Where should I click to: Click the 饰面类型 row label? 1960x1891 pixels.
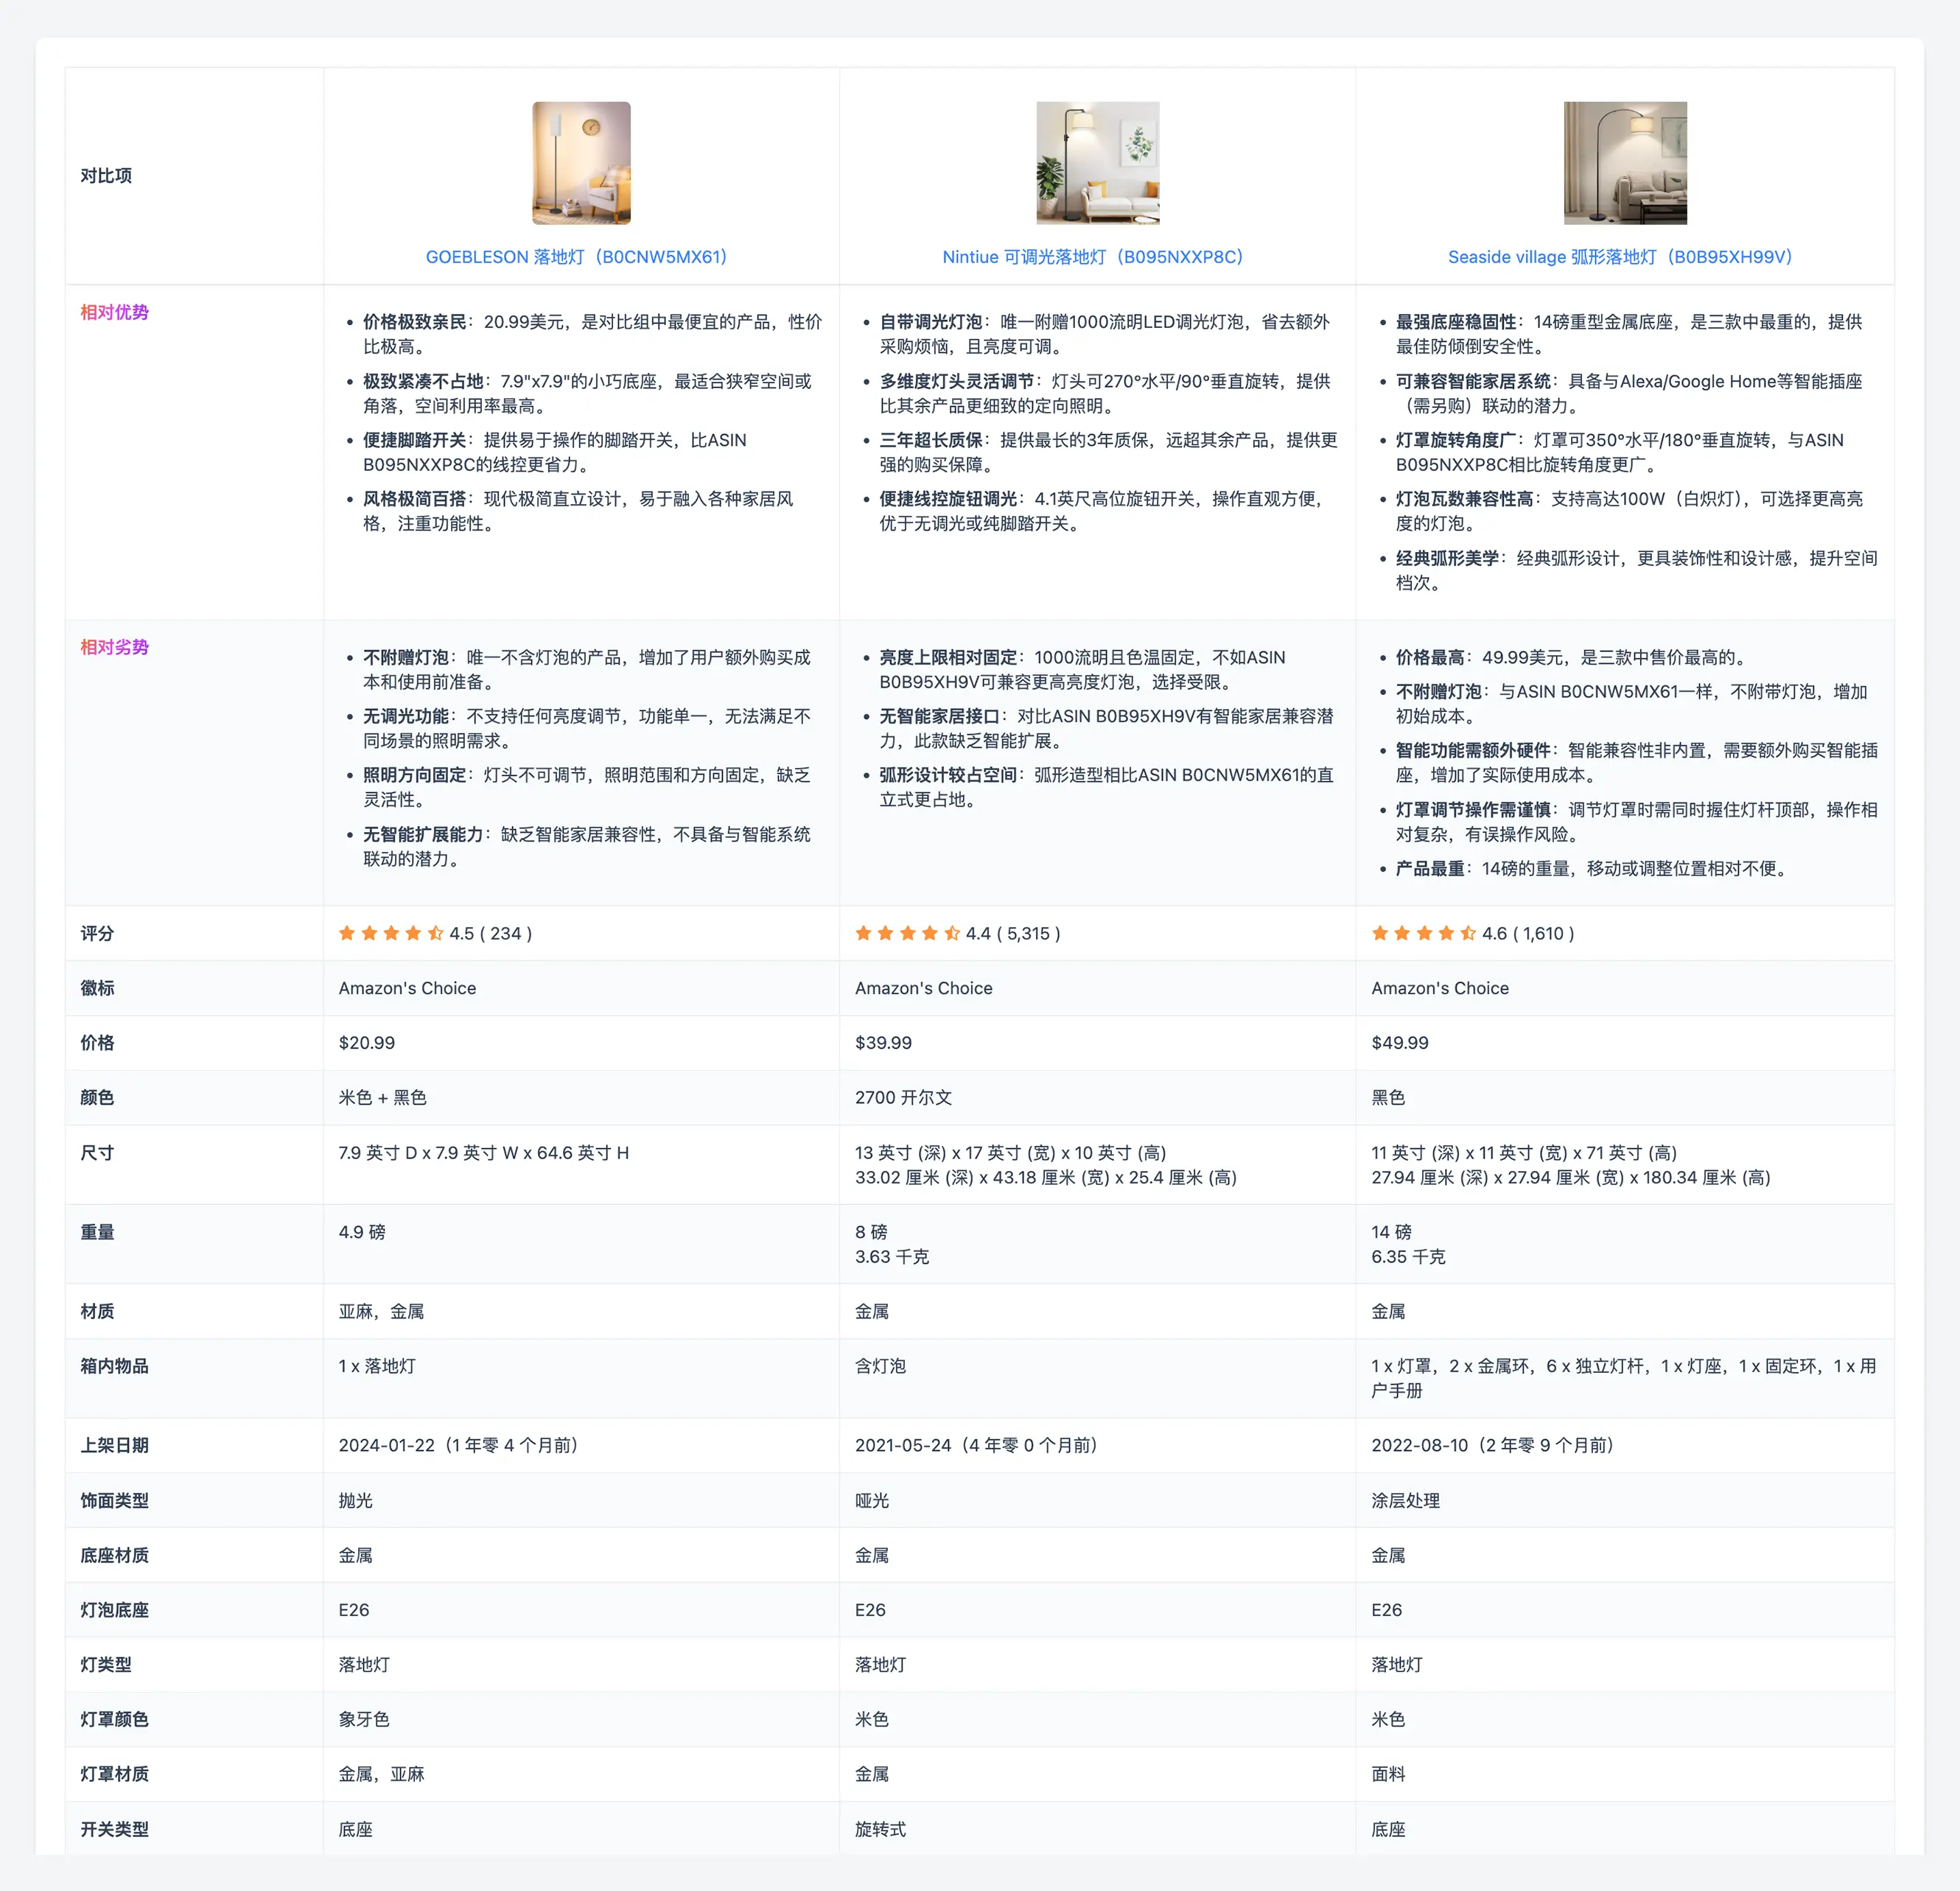pyautogui.click(x=114, y=1500)
